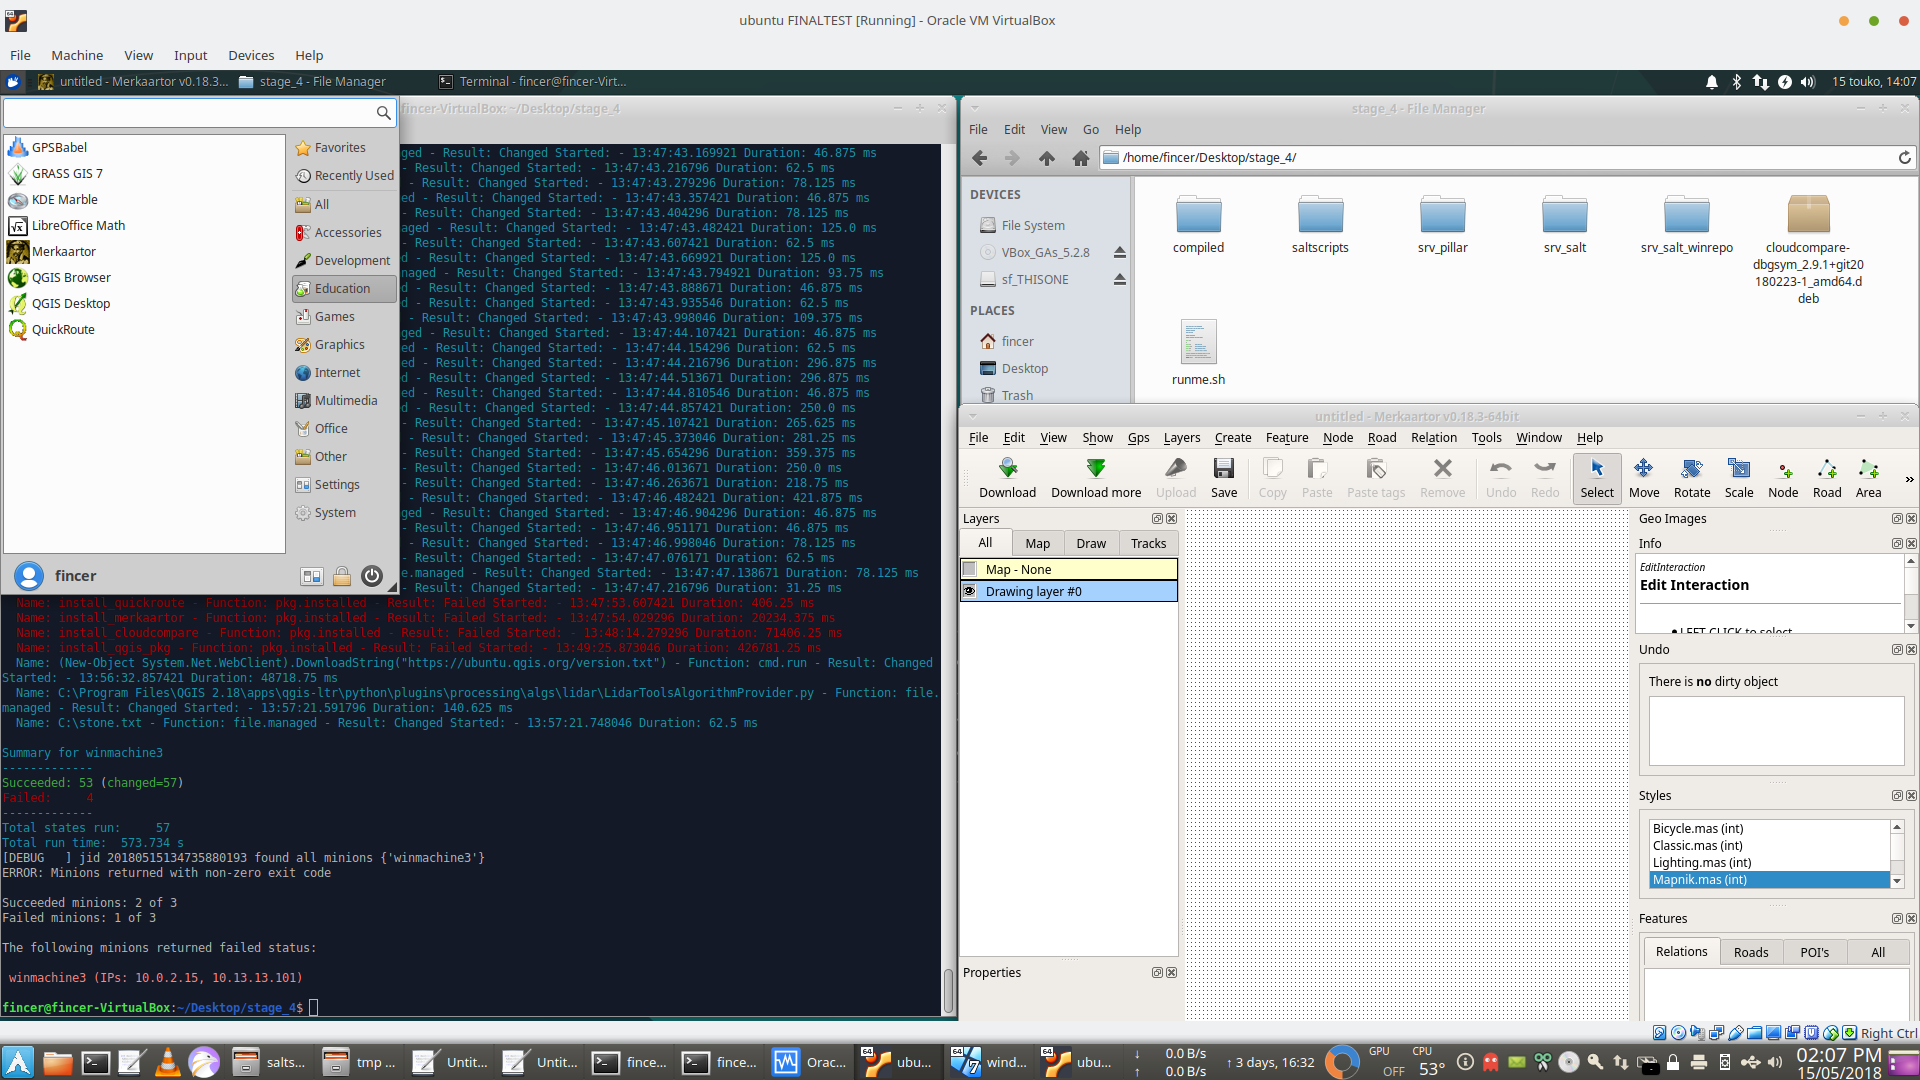Click the Download toolbar icon in Merkaartor
This screenshot has height=1080, width=1920.
[x=1007, y=477]
